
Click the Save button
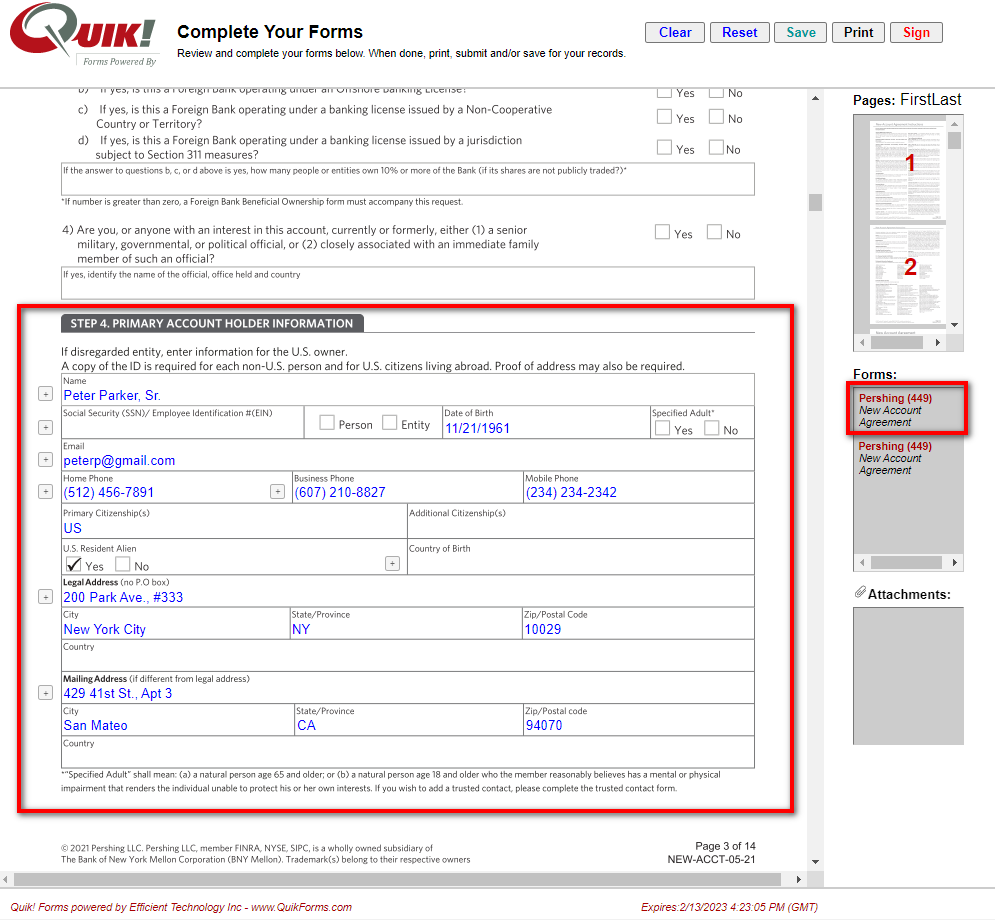pyautogui.click(x=800, y=32)
